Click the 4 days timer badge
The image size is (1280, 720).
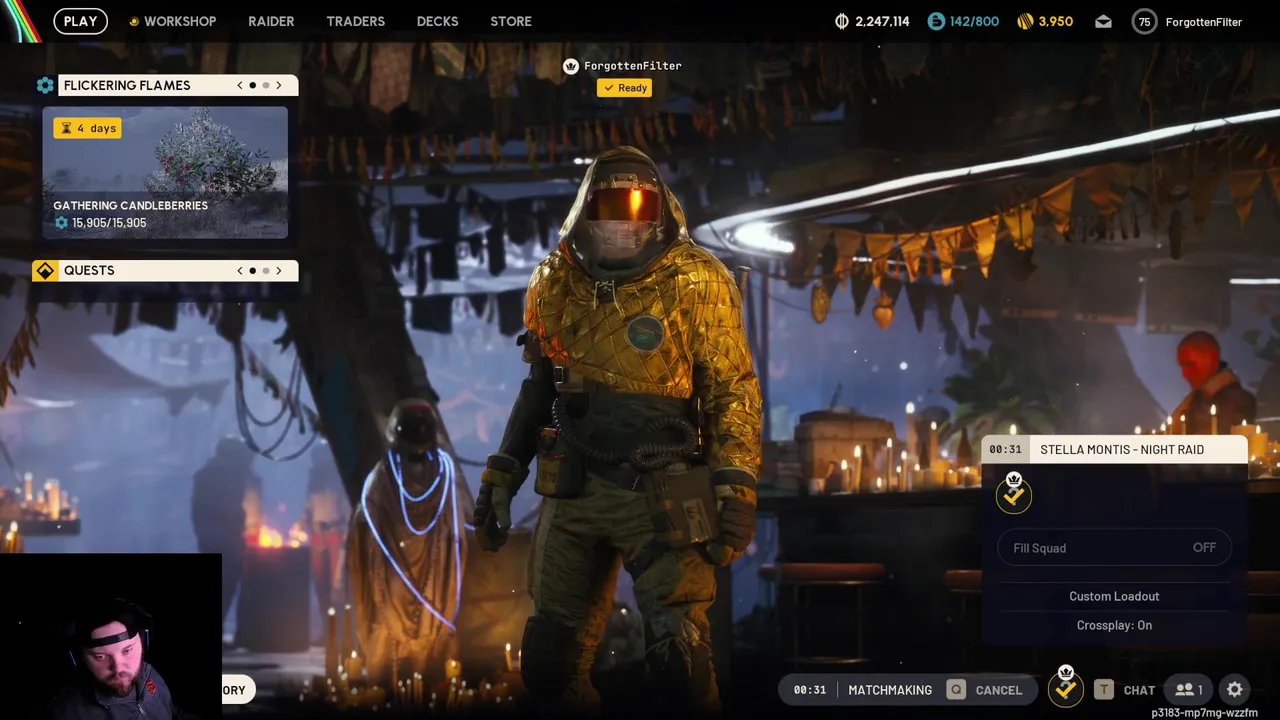[x=88, y=128]
